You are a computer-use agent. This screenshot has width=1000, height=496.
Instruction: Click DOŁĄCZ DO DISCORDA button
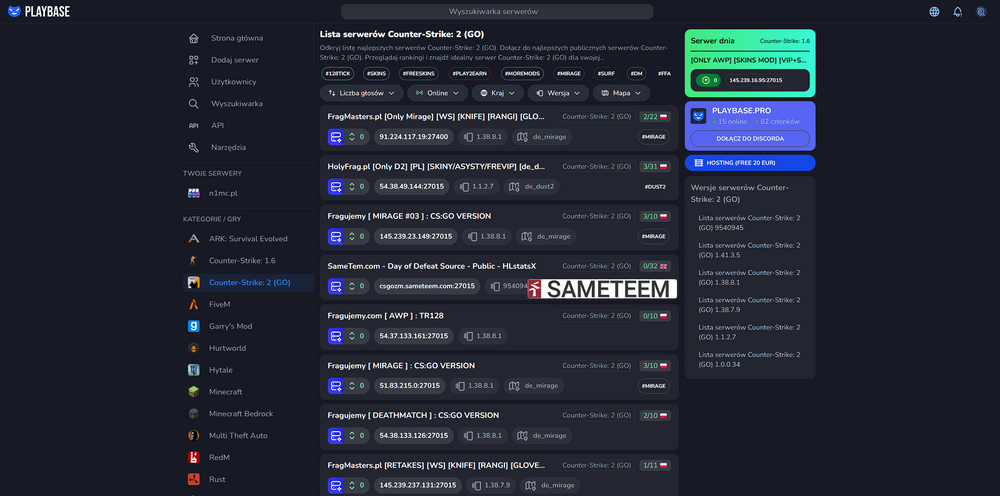pyautogui.click(x=750, y=138)
